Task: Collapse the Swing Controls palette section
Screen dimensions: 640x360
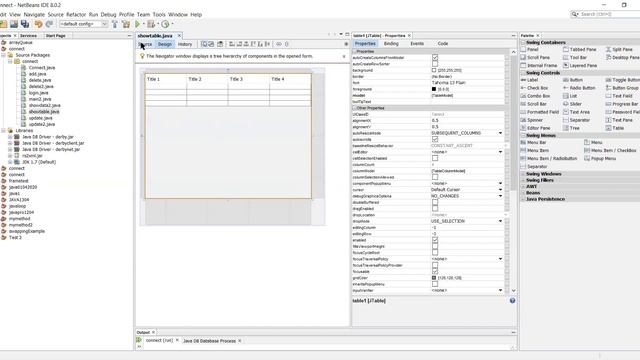Action: pos(523,73)
